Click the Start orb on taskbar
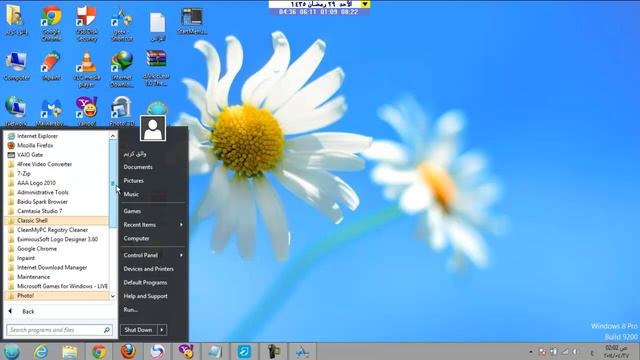Screen dimensions: 640x360 (x=12, y=351)
